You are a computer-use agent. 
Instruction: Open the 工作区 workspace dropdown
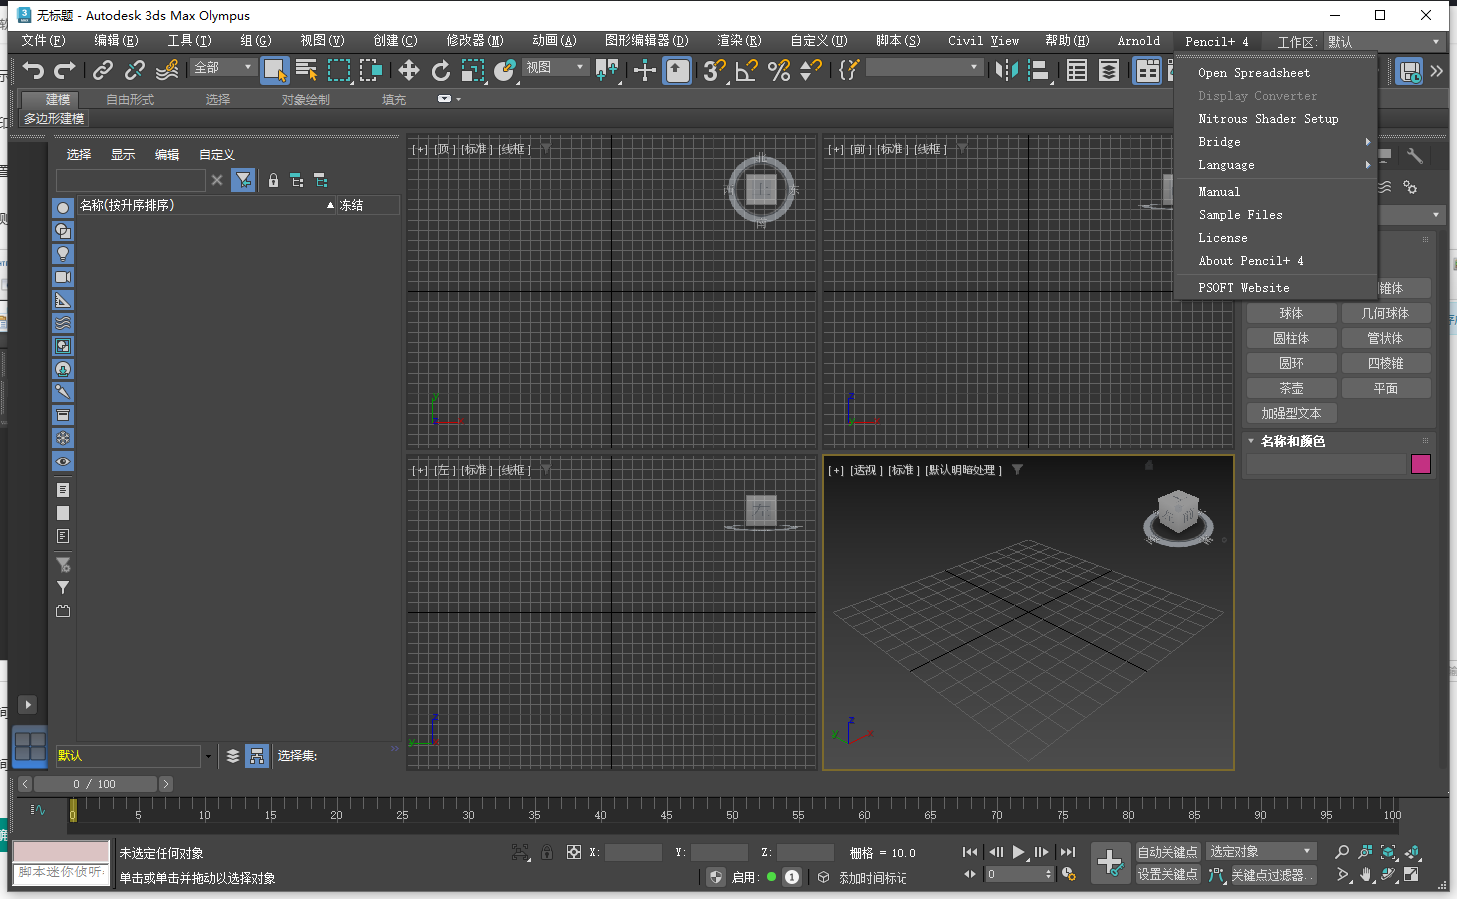pyautogui.click(x=1384, y=42)
